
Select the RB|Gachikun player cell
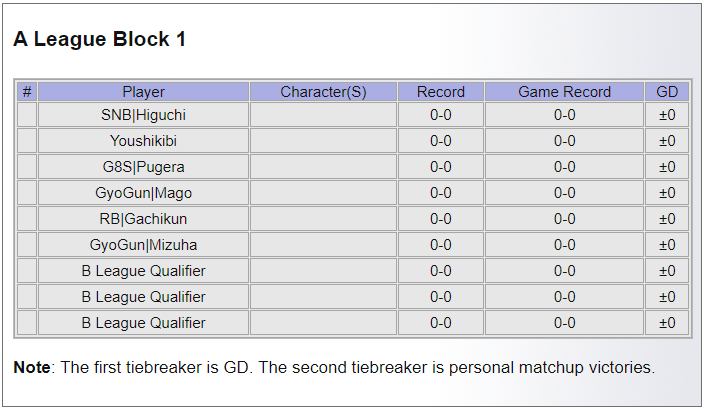(x=143, y=219)
